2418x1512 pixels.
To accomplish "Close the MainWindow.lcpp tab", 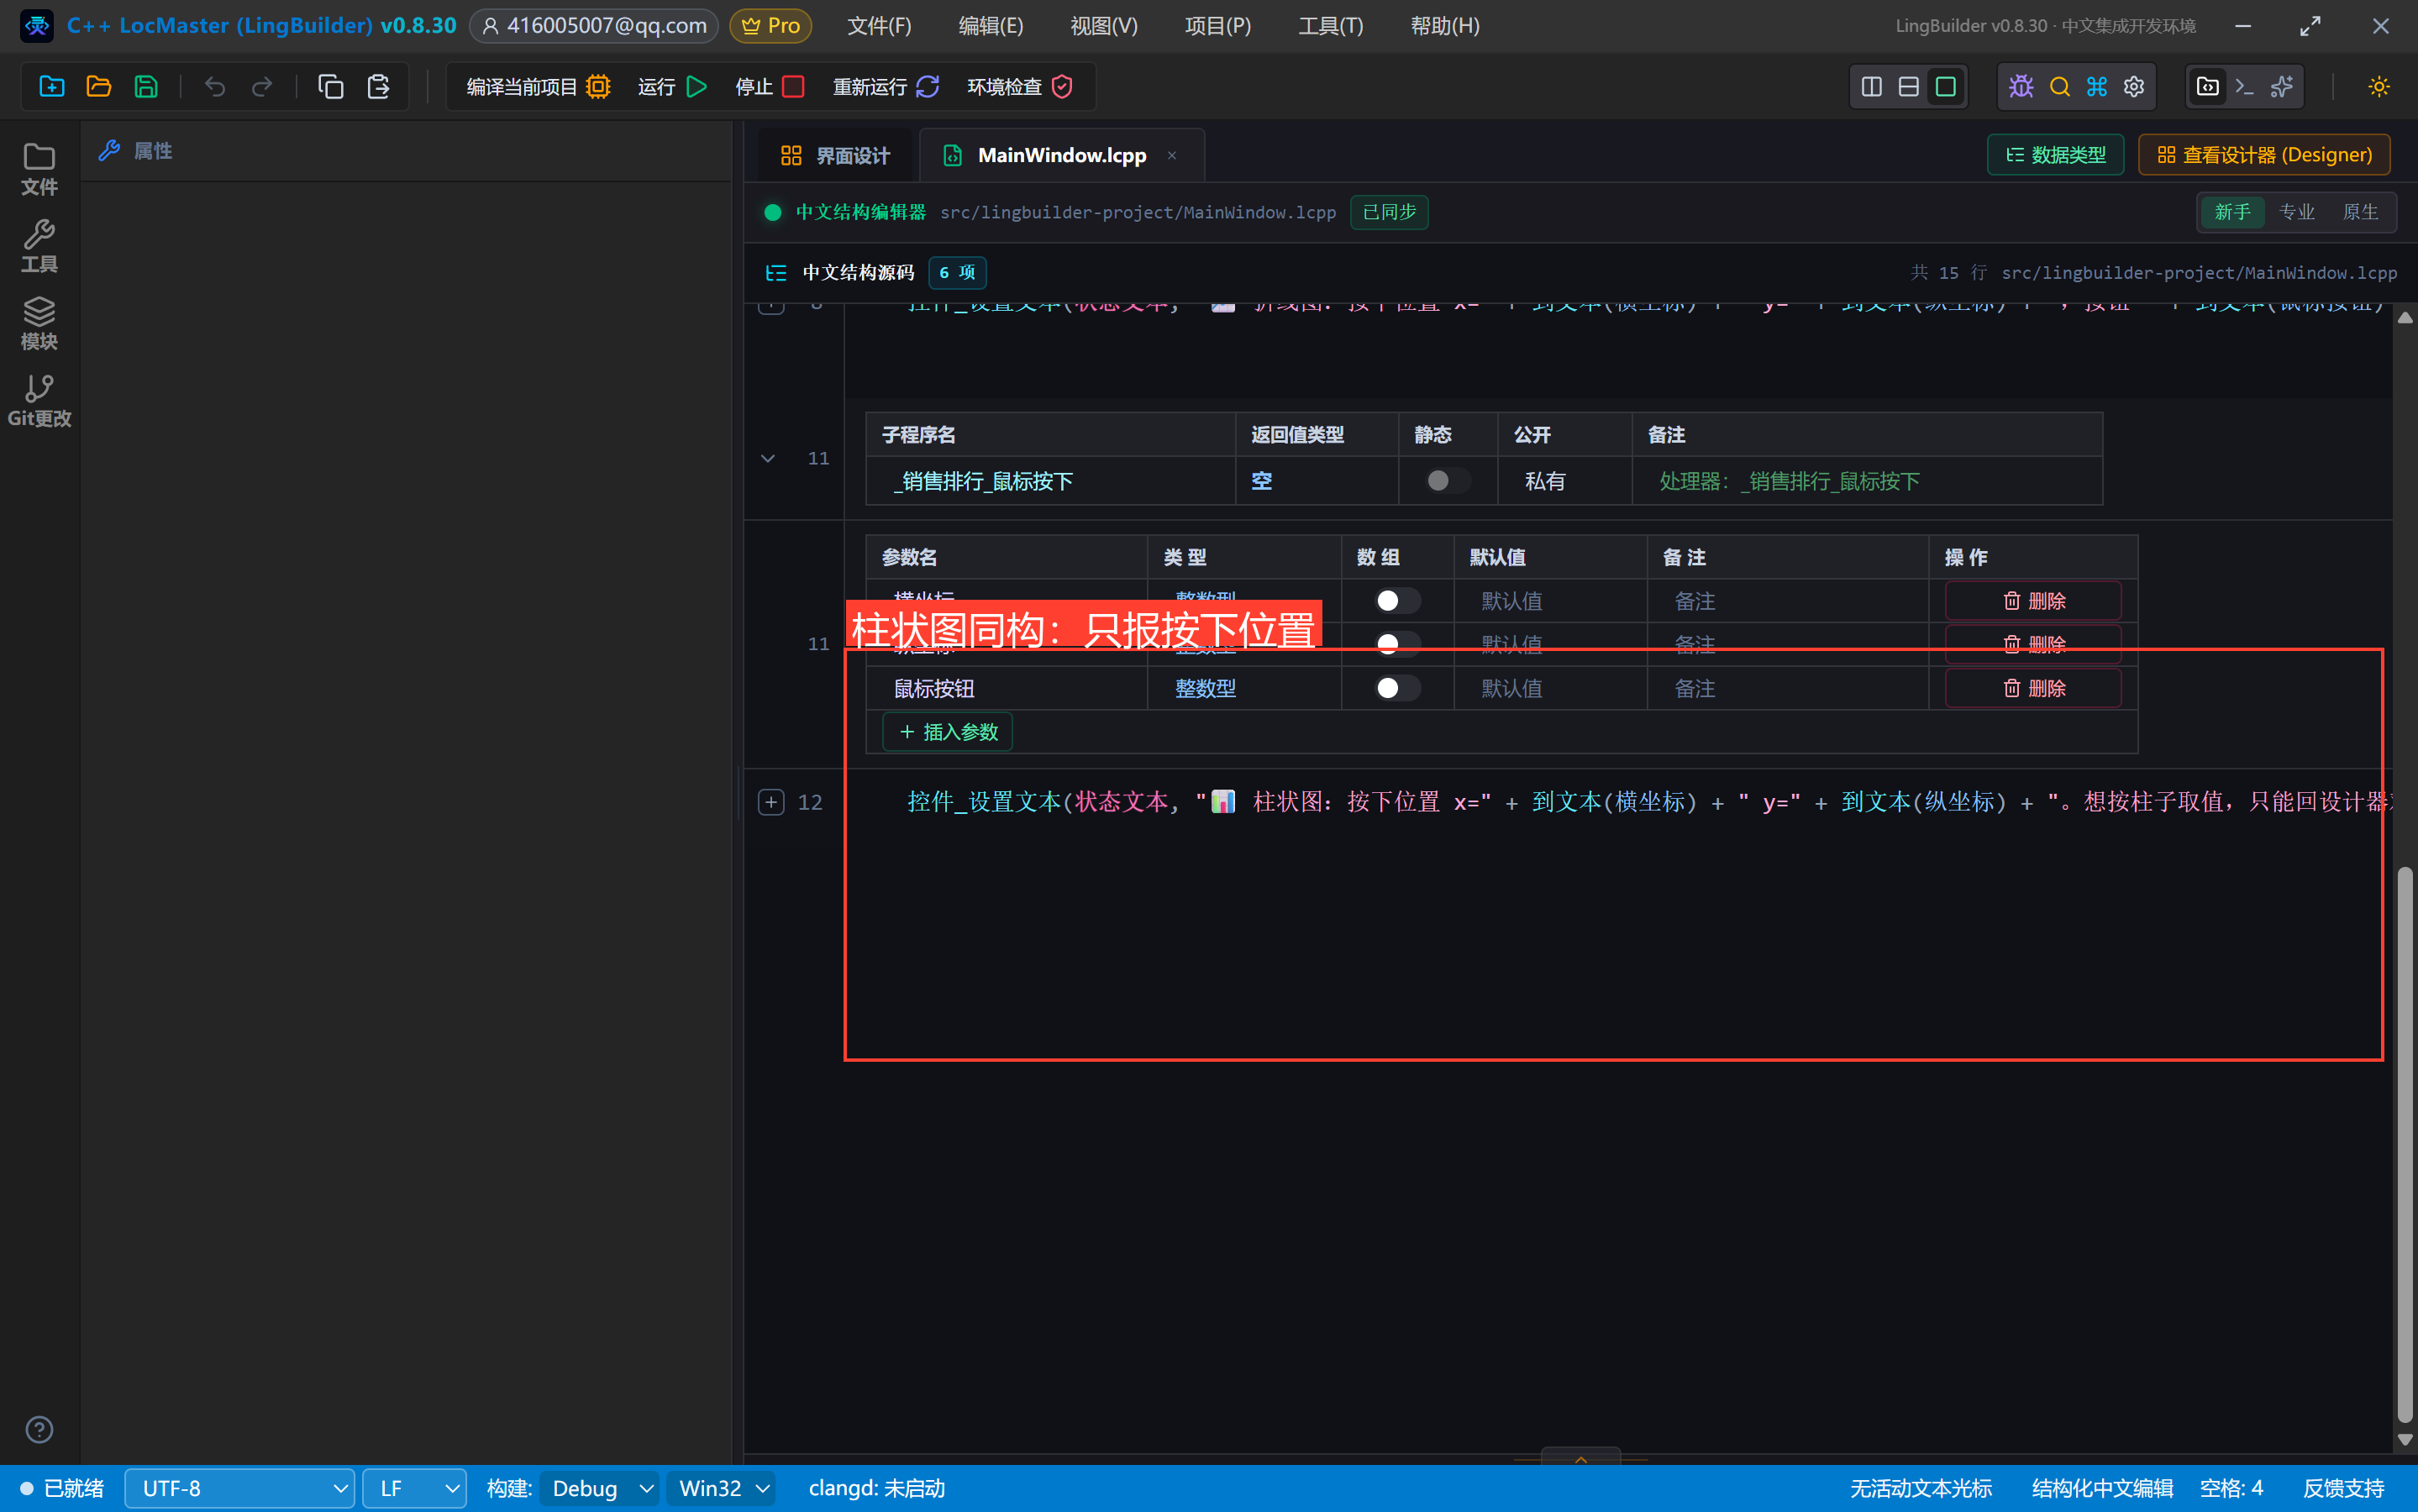I will [x=1172, y=155].
